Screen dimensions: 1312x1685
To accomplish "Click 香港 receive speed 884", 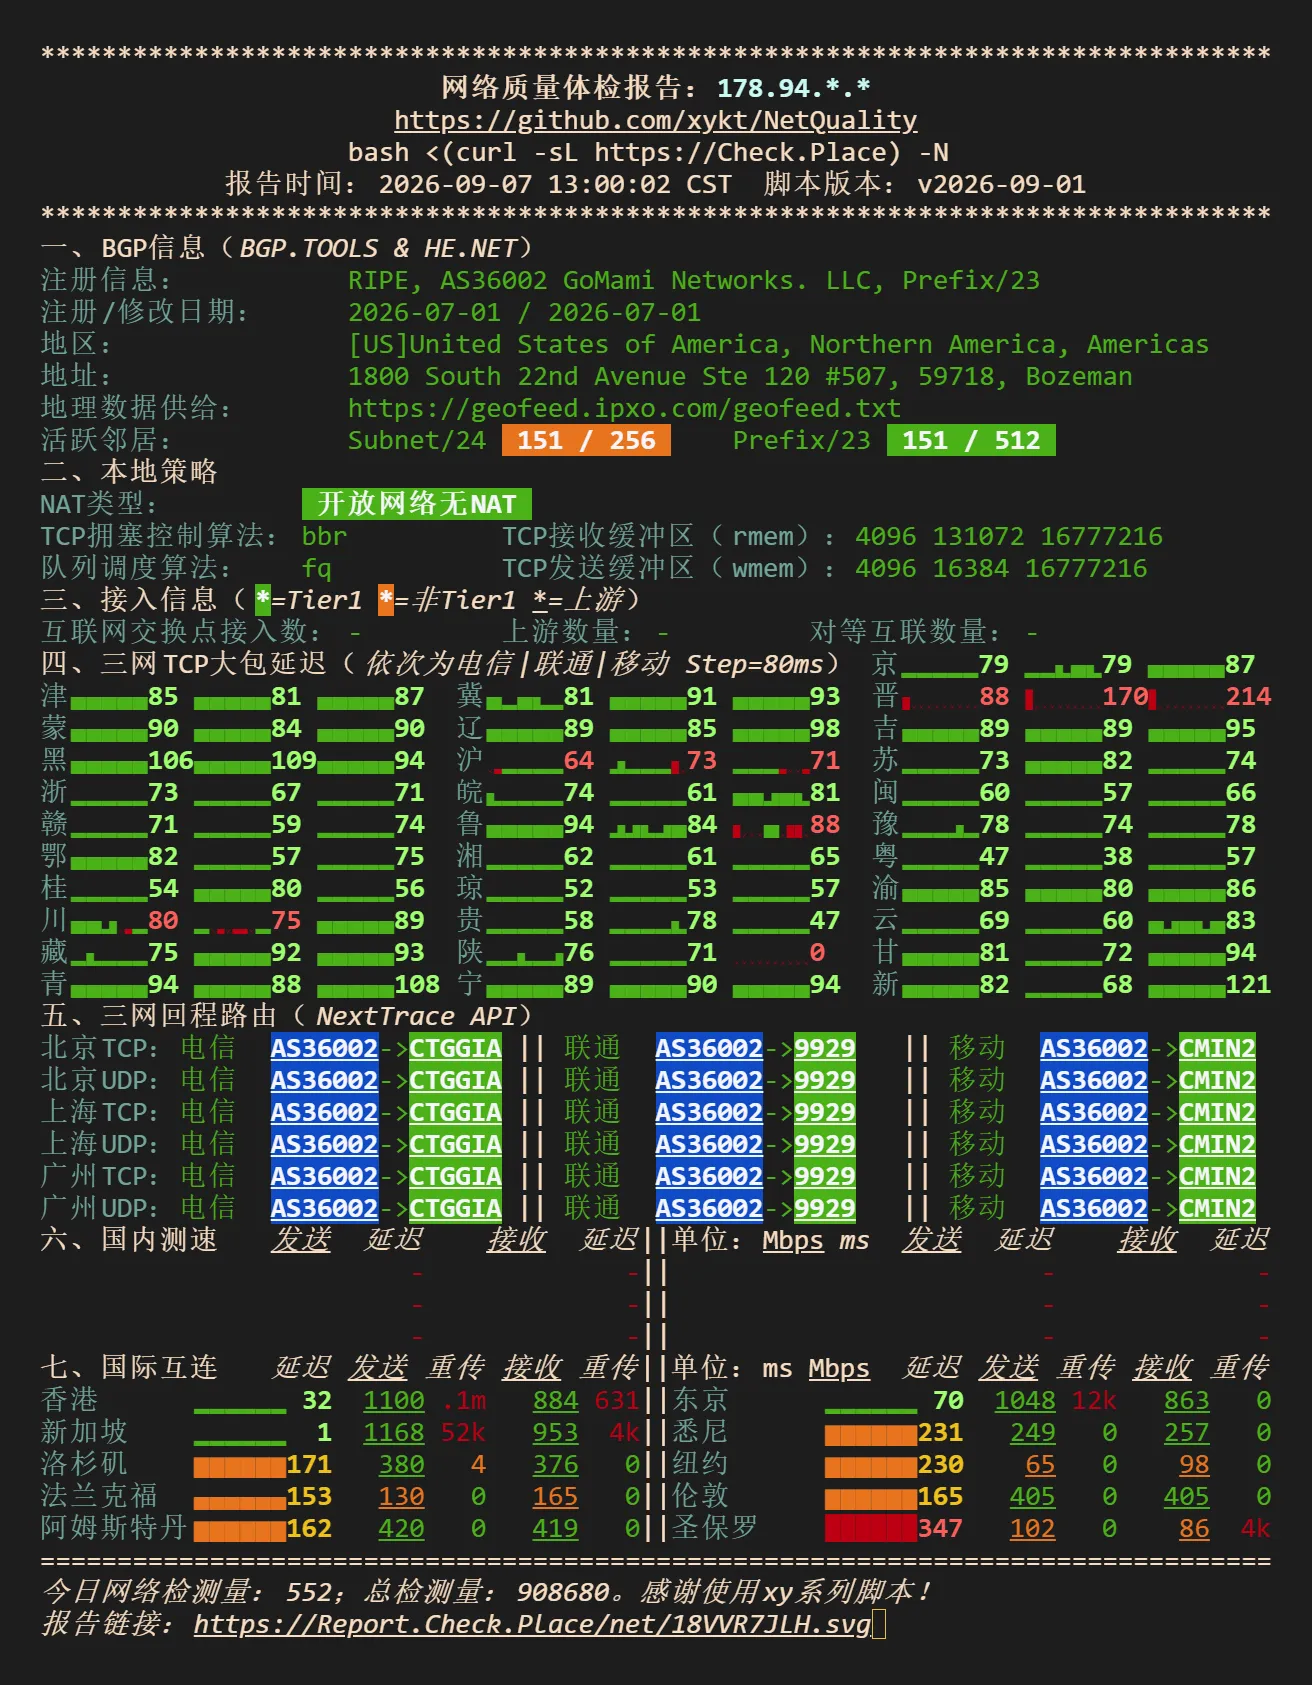I will point(555,1400).
